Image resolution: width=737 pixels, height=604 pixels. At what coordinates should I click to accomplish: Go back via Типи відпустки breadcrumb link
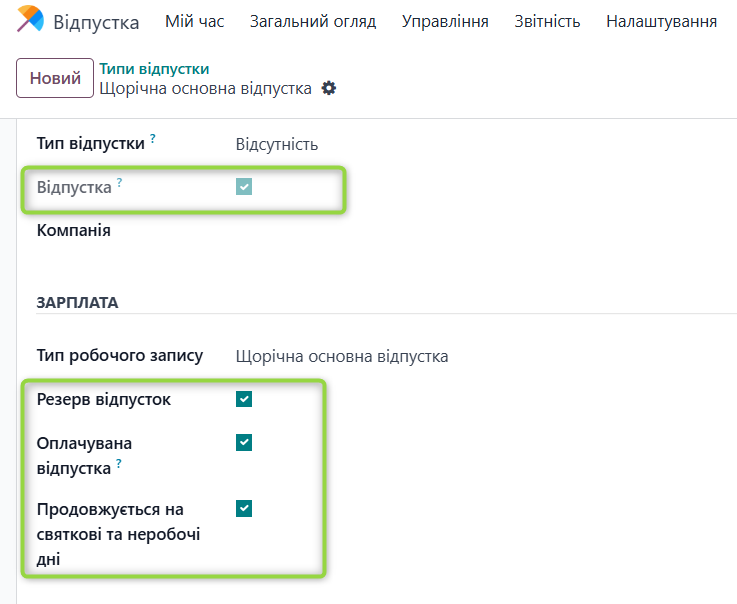tap(154, 69)
